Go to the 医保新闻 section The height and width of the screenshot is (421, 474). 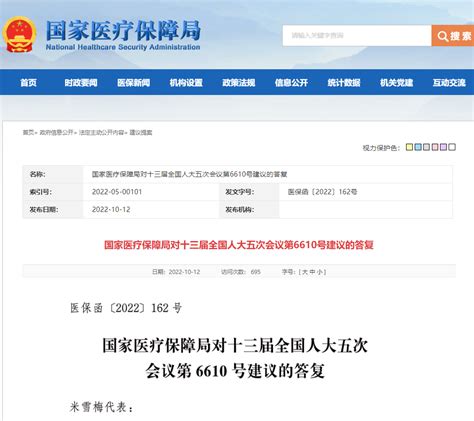click(133, 82)
